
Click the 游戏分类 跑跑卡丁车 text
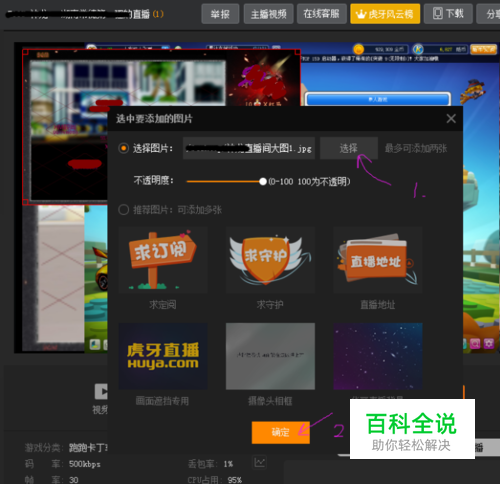coord(66,447)
